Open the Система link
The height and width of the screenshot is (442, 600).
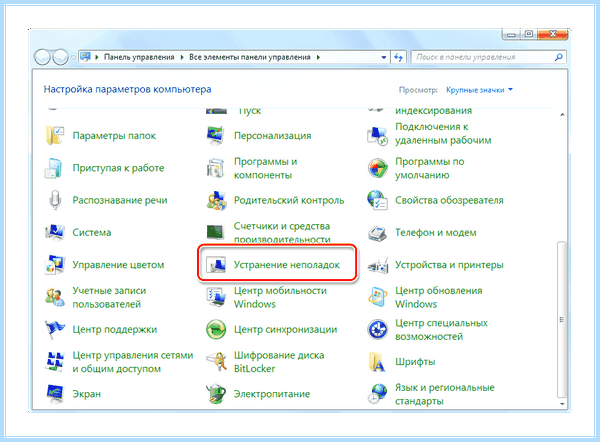tap(92, 233)
